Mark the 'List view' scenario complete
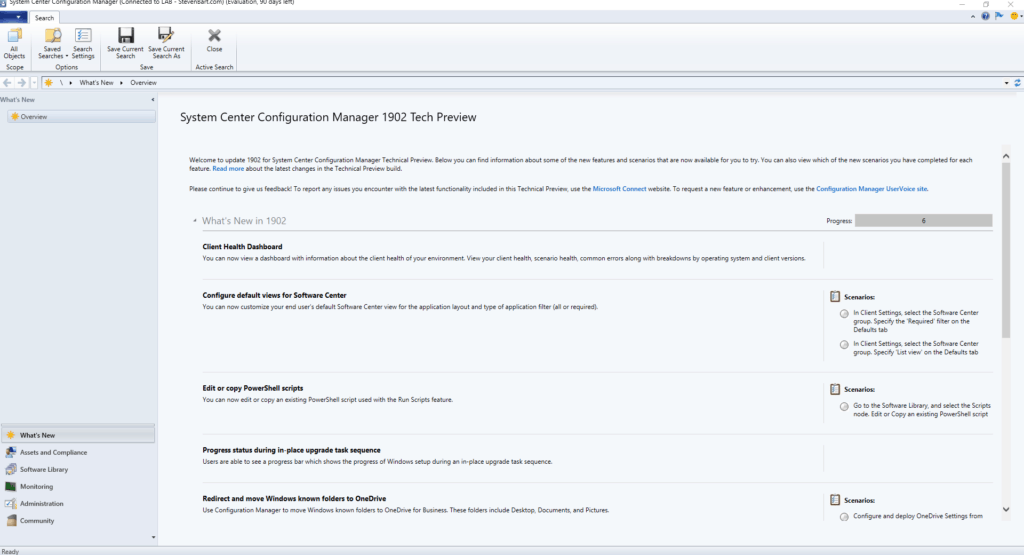The image size is (1024, 555). pyautogui.click(x=844, y=345)
